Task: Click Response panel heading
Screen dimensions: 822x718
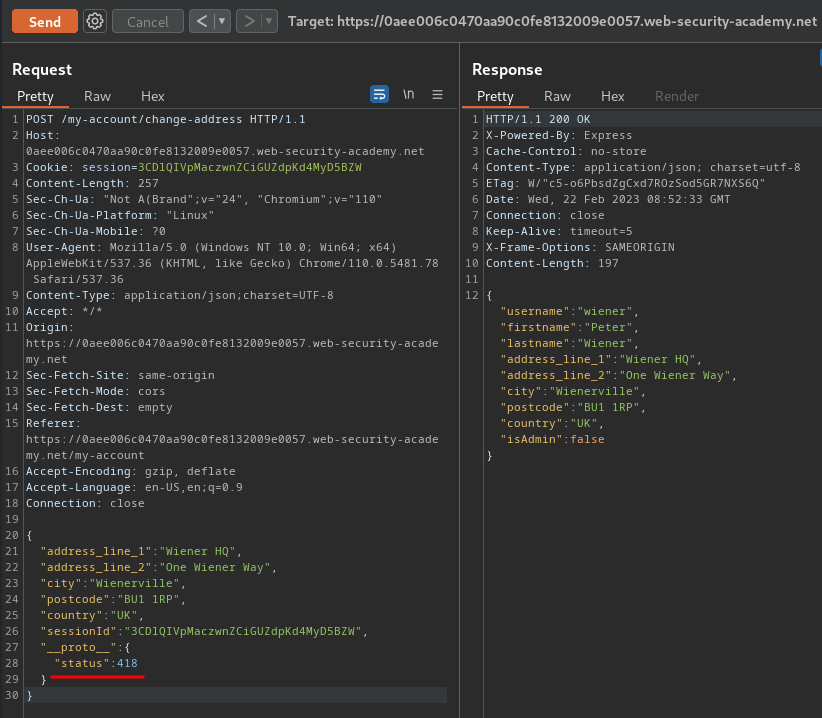Action: 507,70
